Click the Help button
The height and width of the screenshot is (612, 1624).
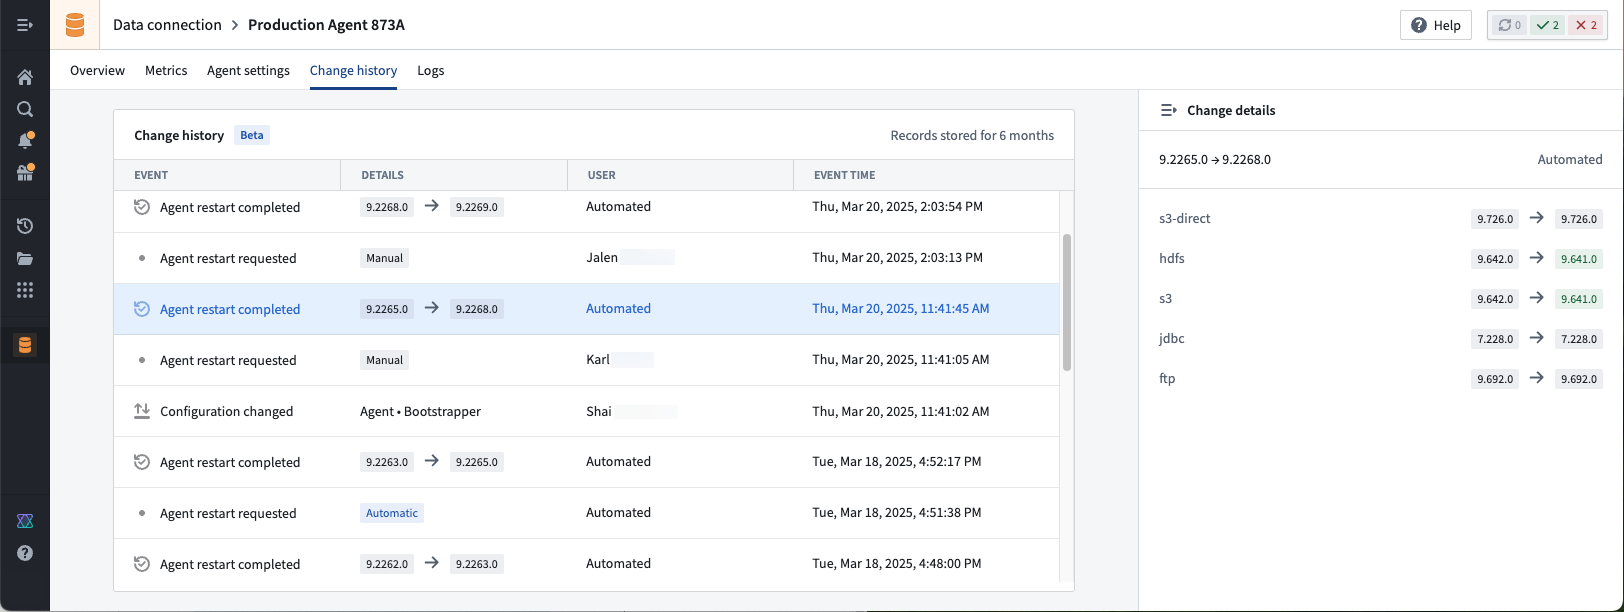(x=1436, y=25)
